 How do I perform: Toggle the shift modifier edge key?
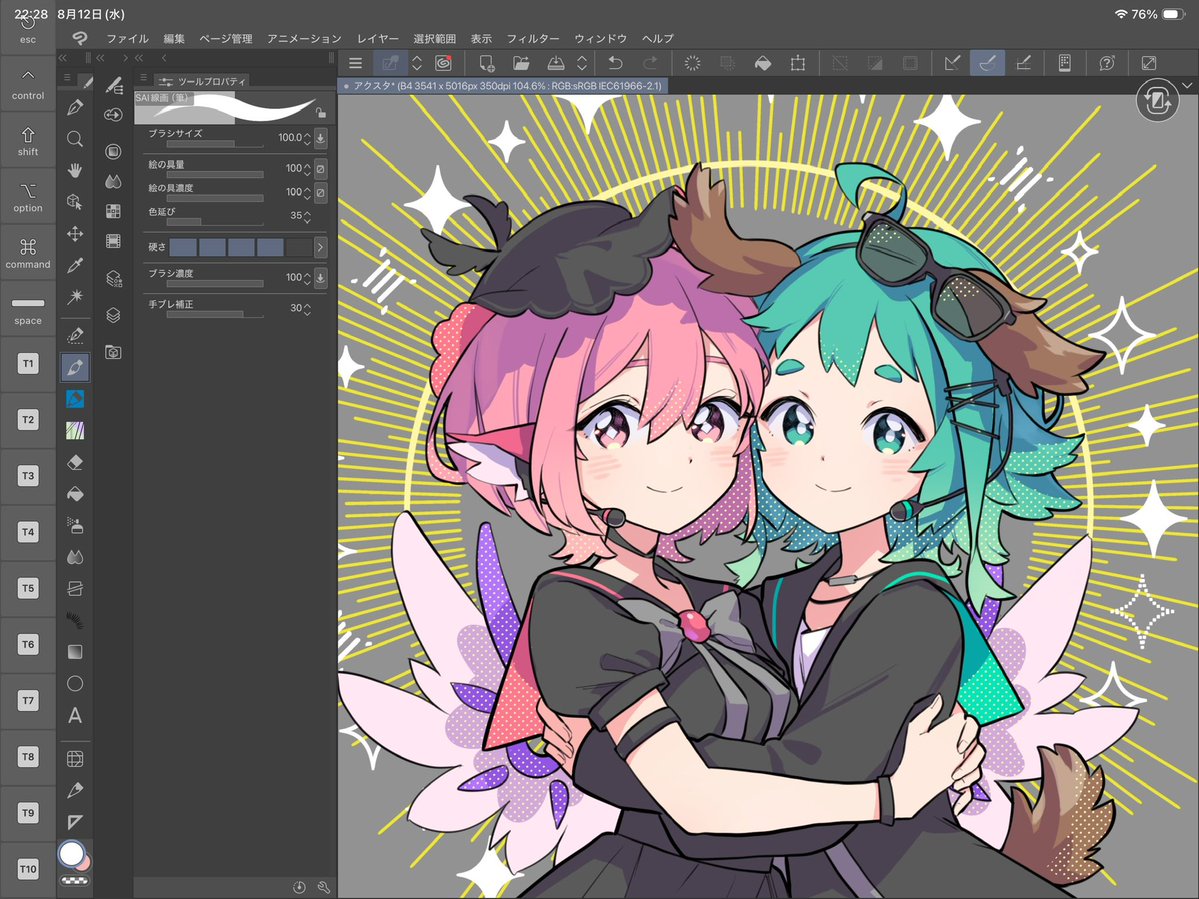coord(28,141)
